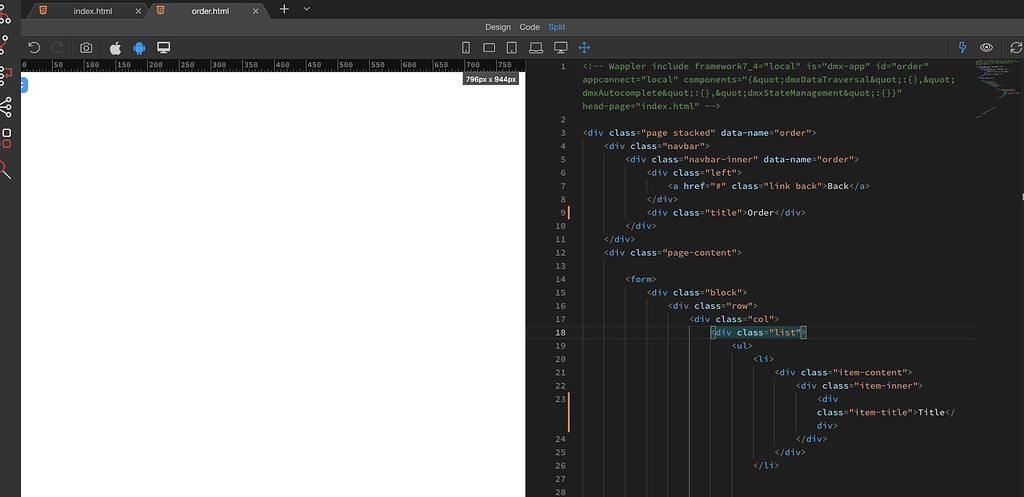
Task: Take a screenshot with camera icon
Action: pyautogui.click(x=86, y=48)
